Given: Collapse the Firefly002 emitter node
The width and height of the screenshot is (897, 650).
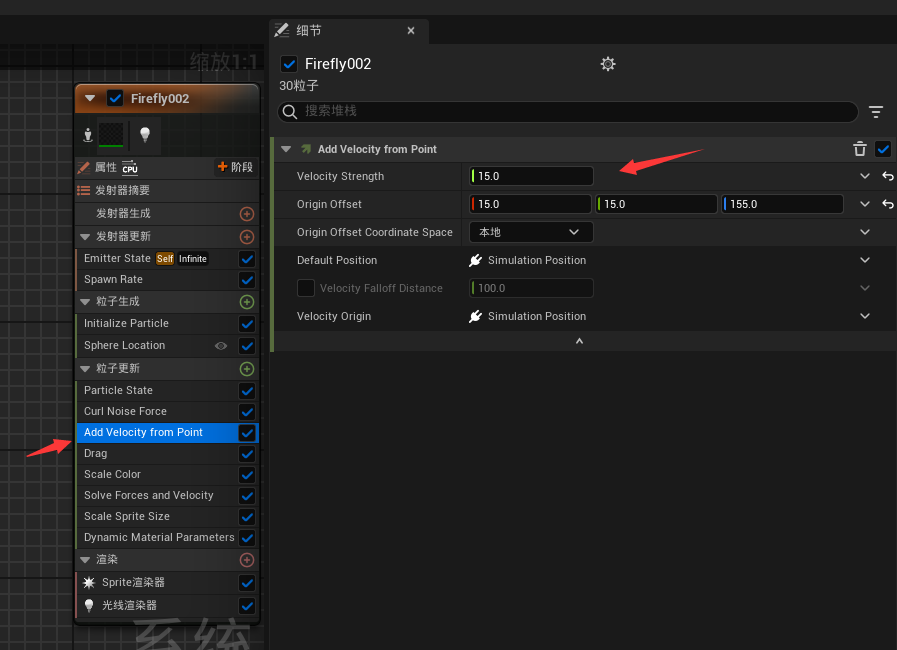Looking at the screenshot, I should [90, 98].
